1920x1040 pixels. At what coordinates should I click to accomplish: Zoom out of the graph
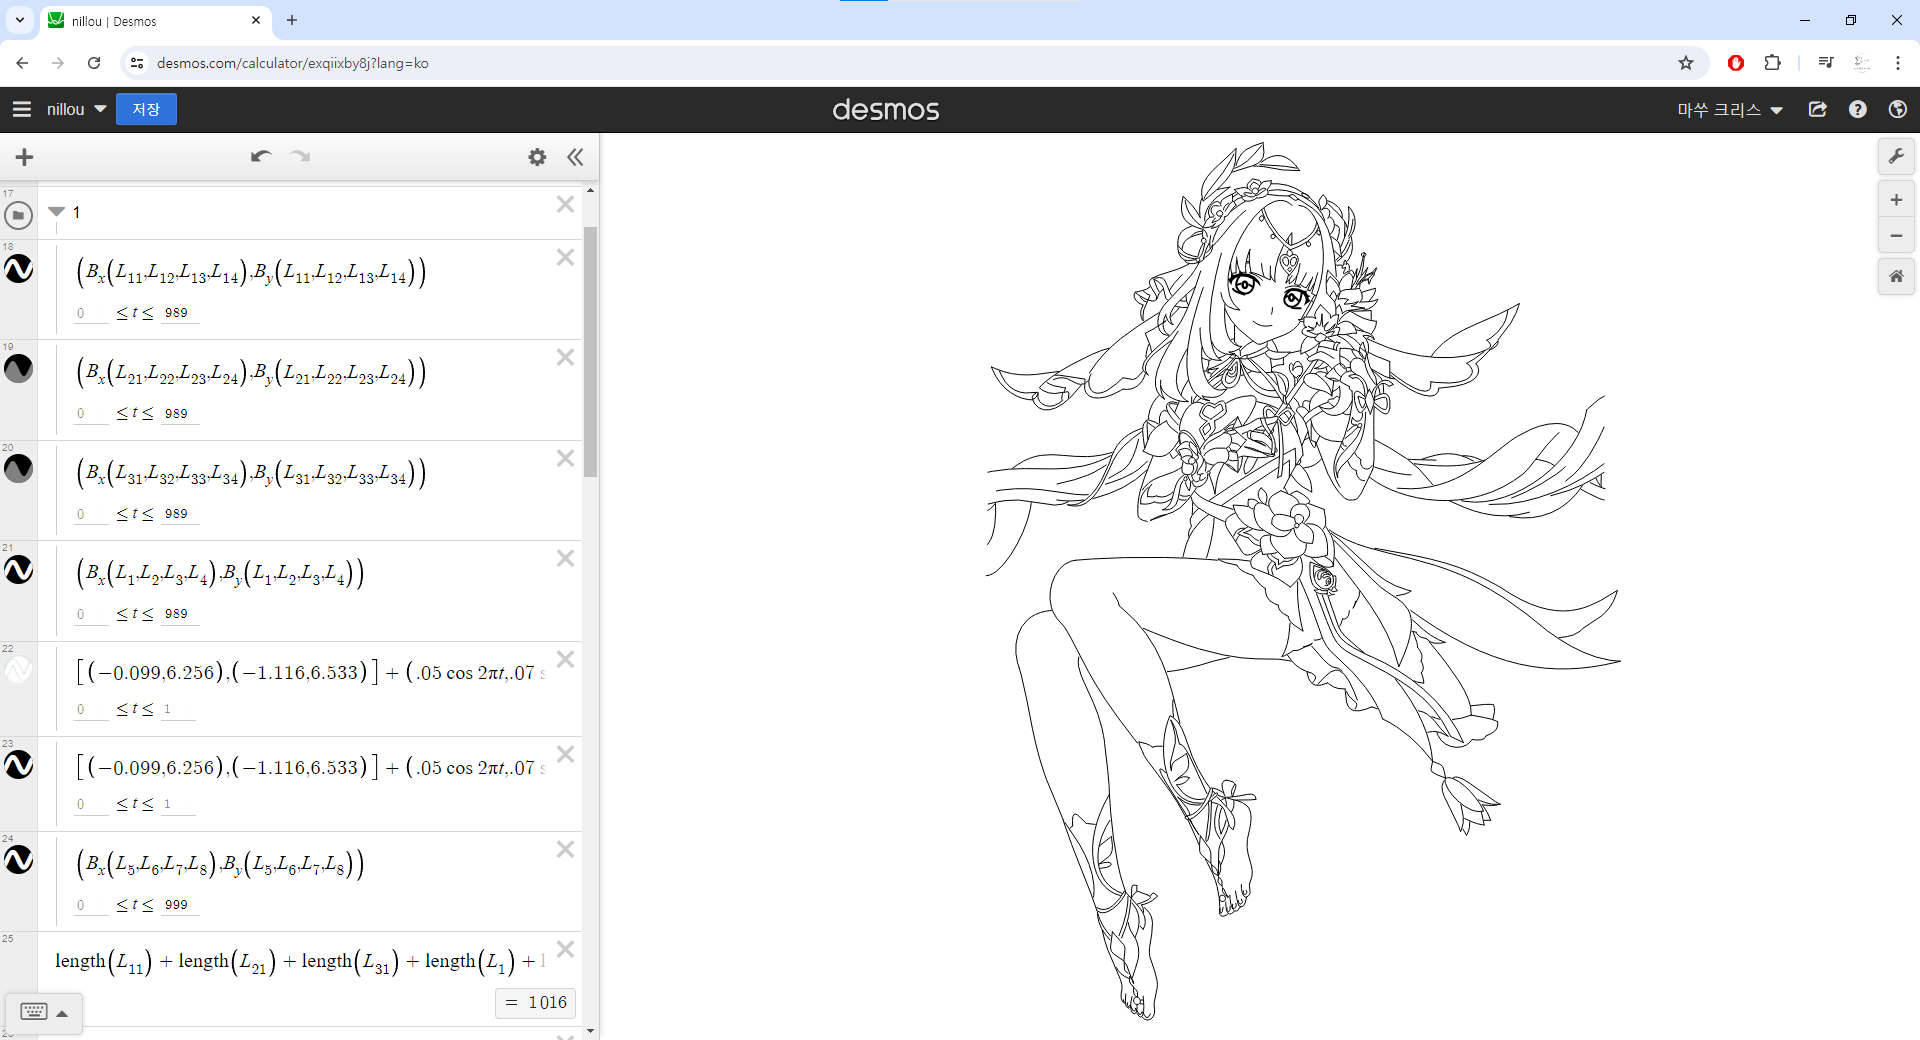(1896, 236)
